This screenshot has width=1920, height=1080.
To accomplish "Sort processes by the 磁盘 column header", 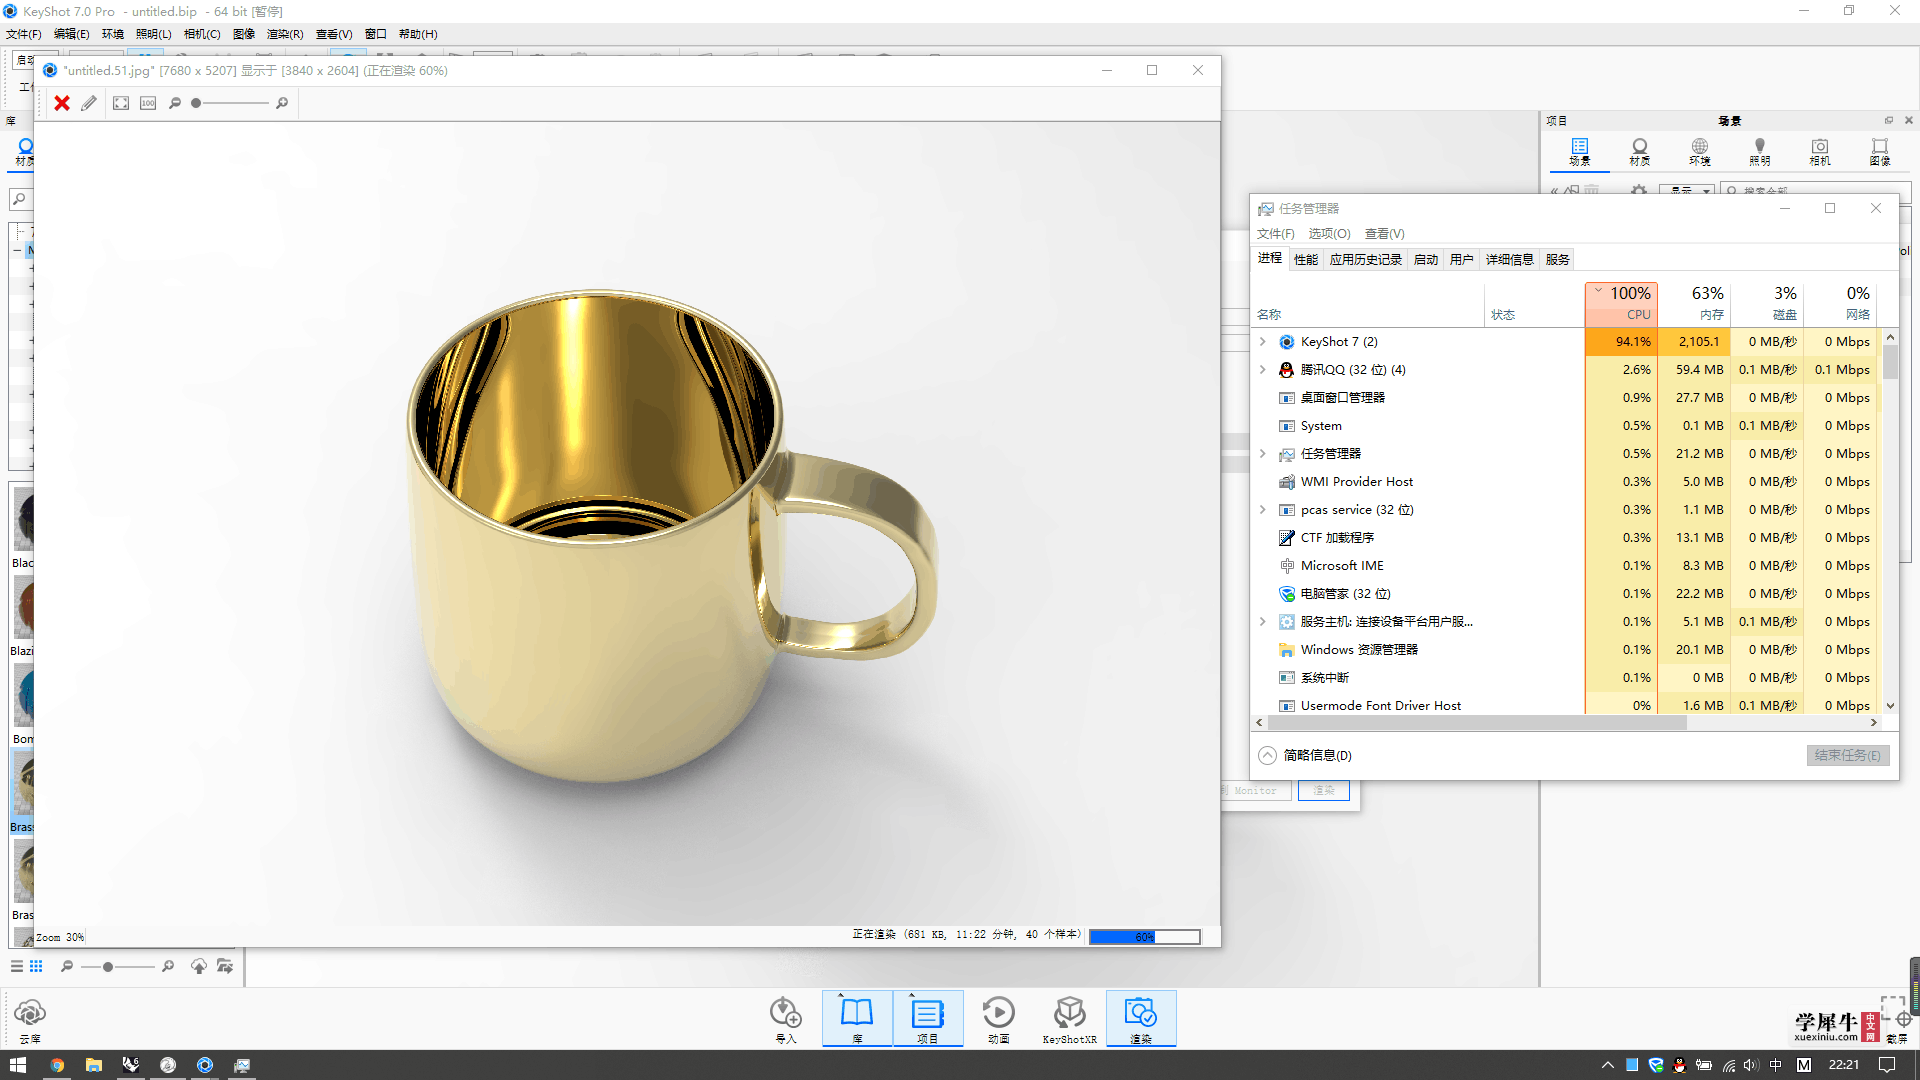I will [x=1768, y=304].
